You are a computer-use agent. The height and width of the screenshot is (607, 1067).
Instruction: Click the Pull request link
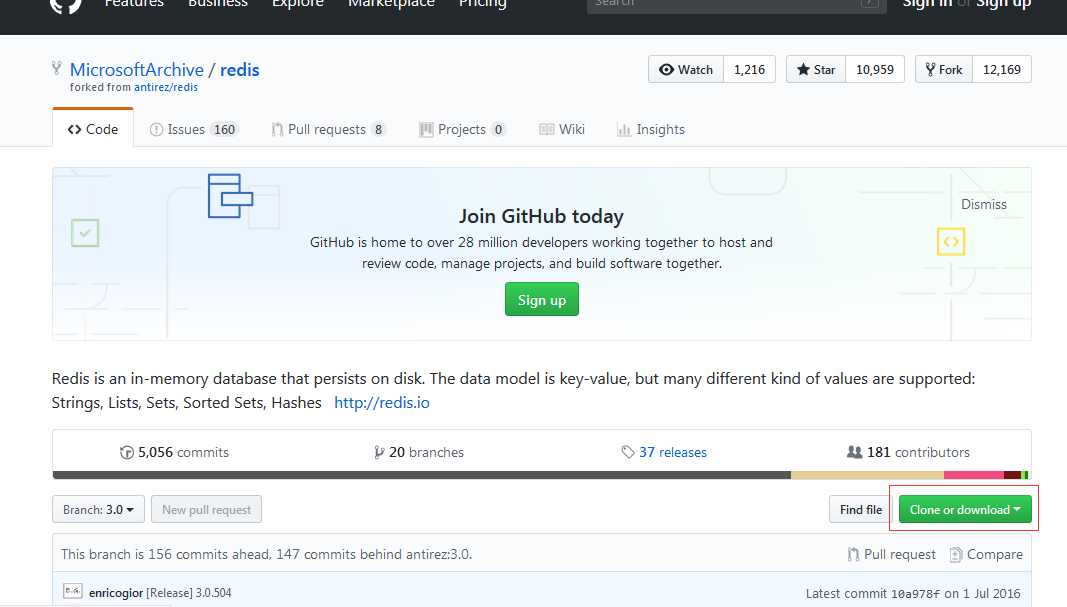(891, 555)
